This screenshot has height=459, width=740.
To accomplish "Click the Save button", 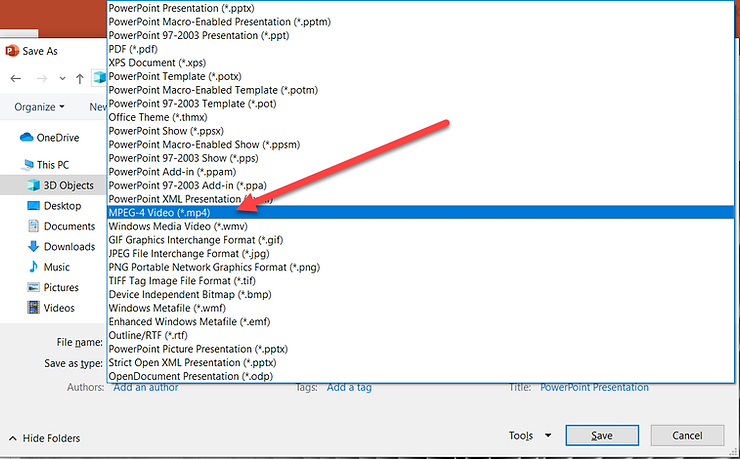I will pos(602,435).
